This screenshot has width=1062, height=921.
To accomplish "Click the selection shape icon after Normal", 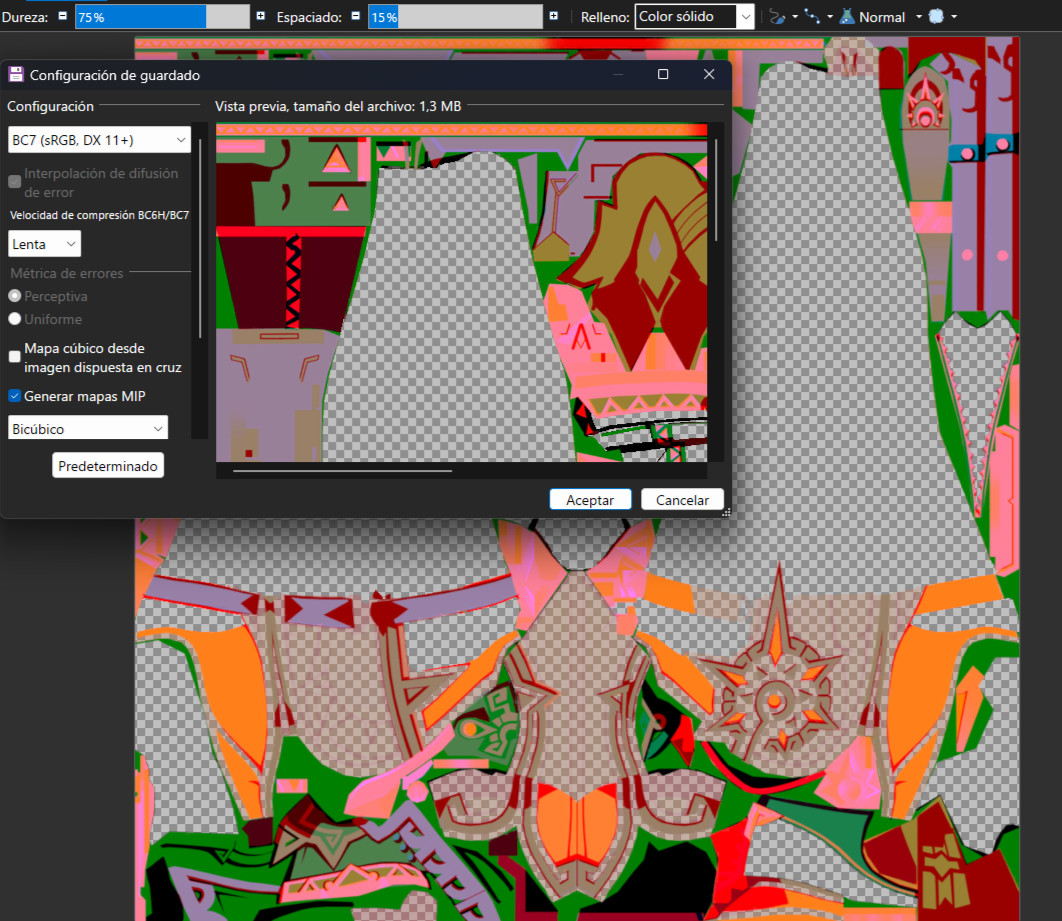I will (x=937, y=16).
